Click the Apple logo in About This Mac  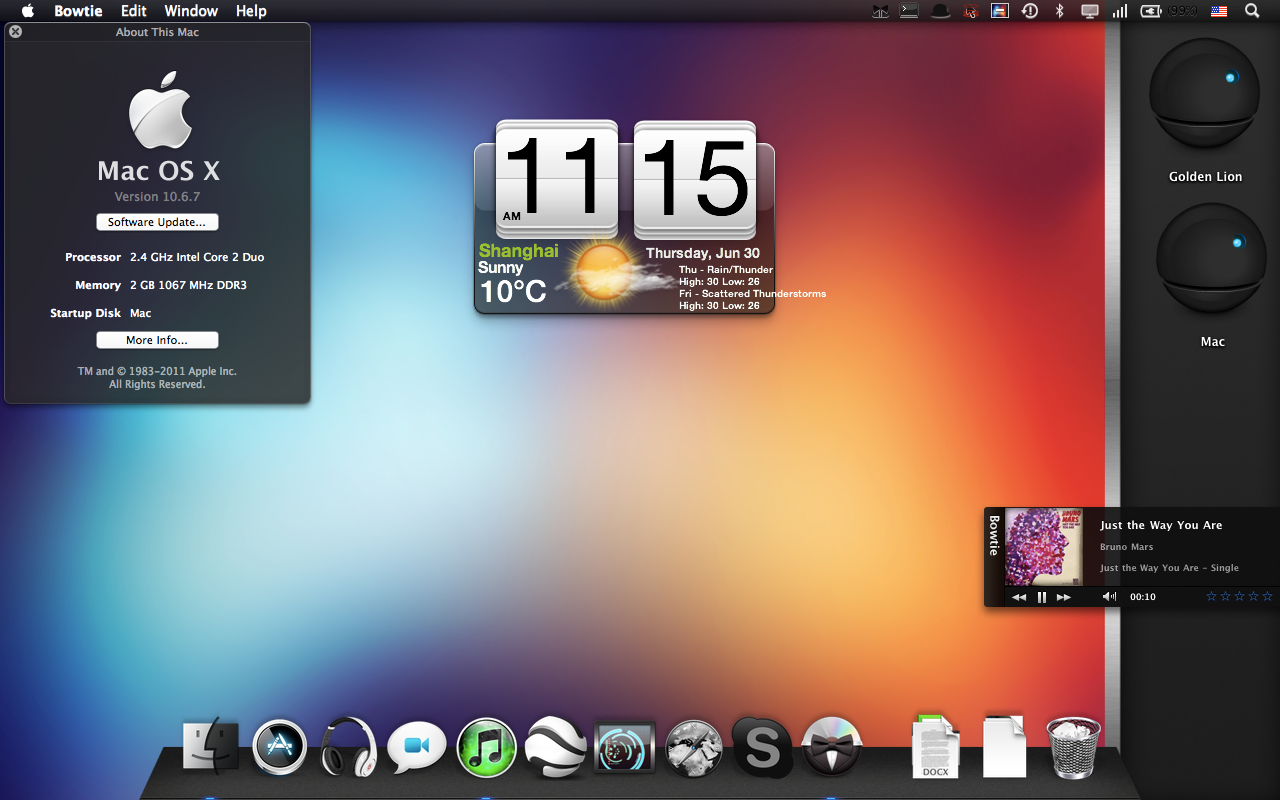(160, 110)
